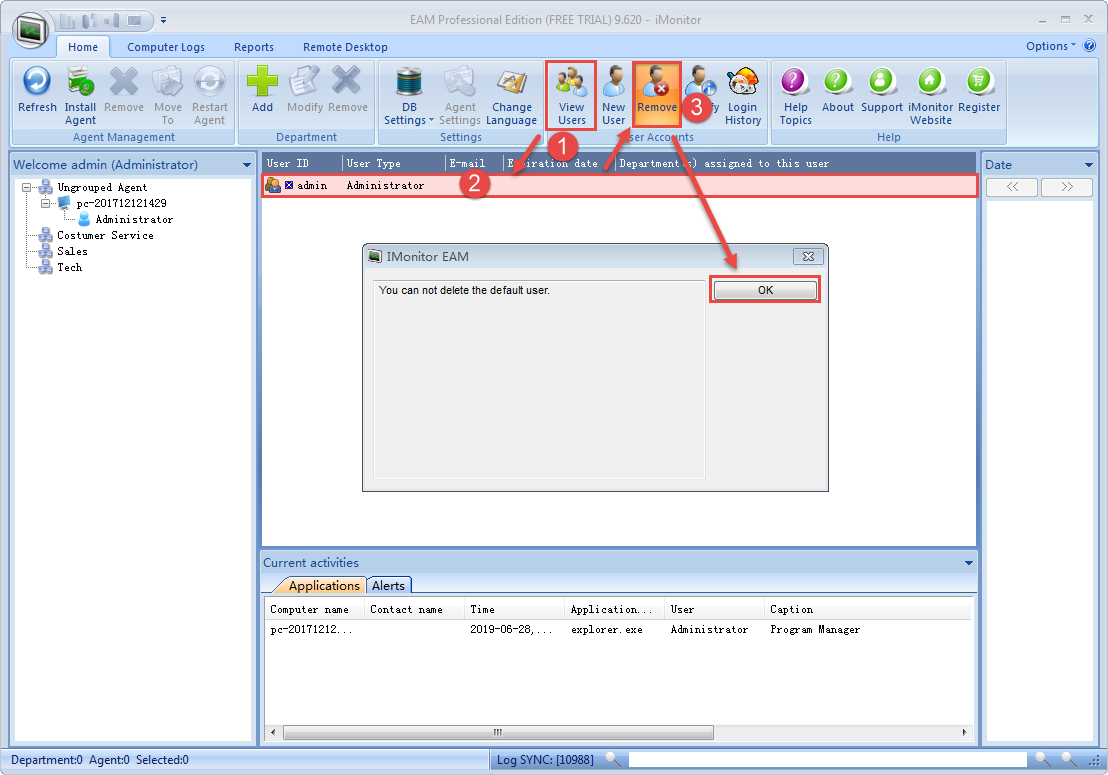The image size is (1108, 775).
Task: Click the Restart Agent icon
Action: pyautogui.click(x=210, y=96)
